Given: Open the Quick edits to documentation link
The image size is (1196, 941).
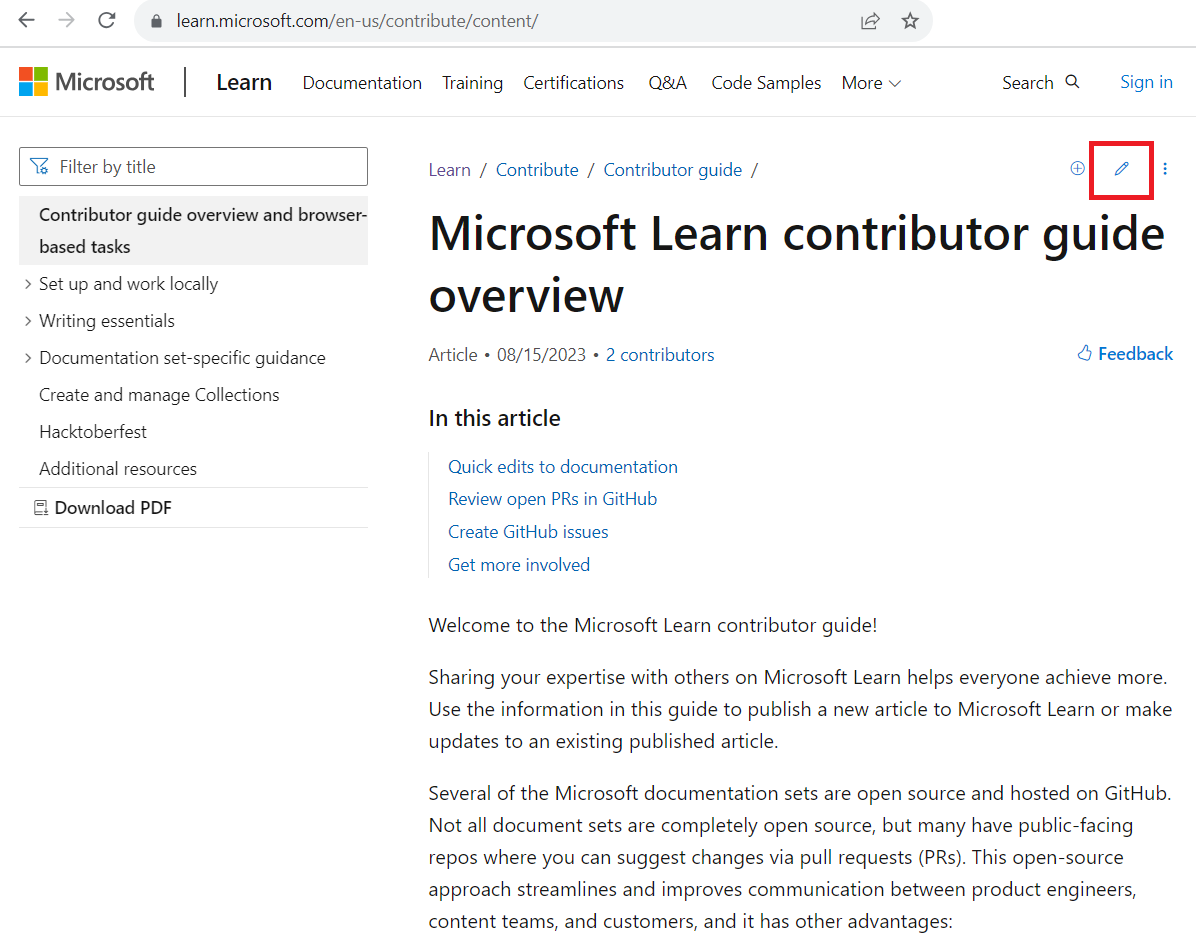Looking at the screenshot, I should click(x=562, y=466).
